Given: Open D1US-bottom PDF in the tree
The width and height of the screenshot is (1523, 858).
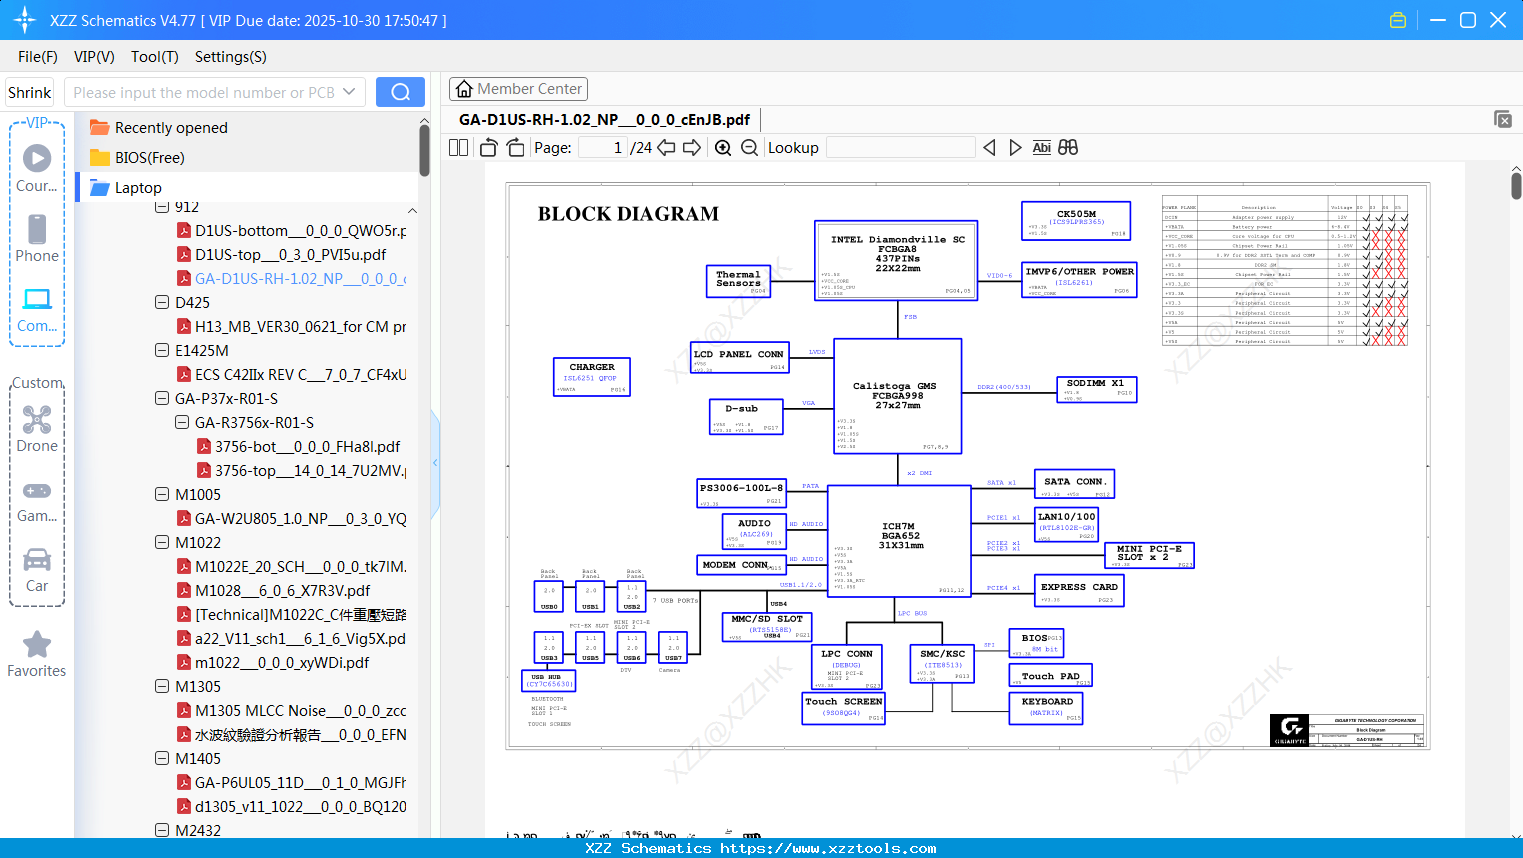Looking at the screenshot, I should pyautogui.click(x=291, y=230).
